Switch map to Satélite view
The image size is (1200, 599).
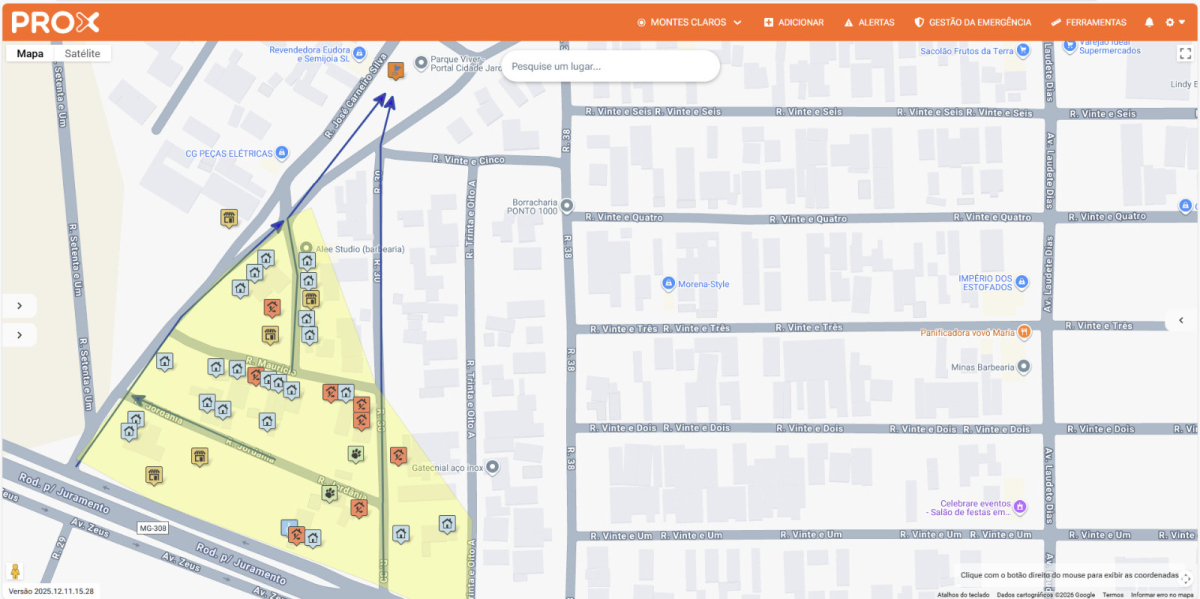pos(82,54)
